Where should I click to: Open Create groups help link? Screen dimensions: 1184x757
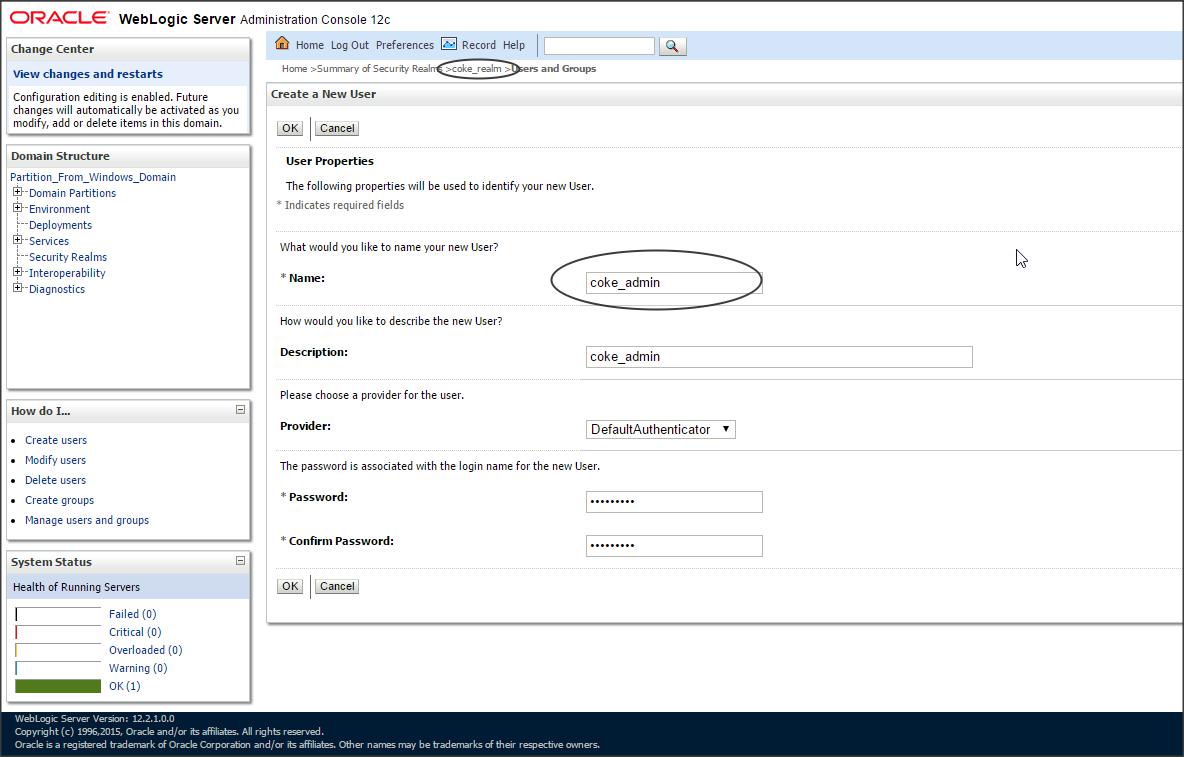click(60, 500)
